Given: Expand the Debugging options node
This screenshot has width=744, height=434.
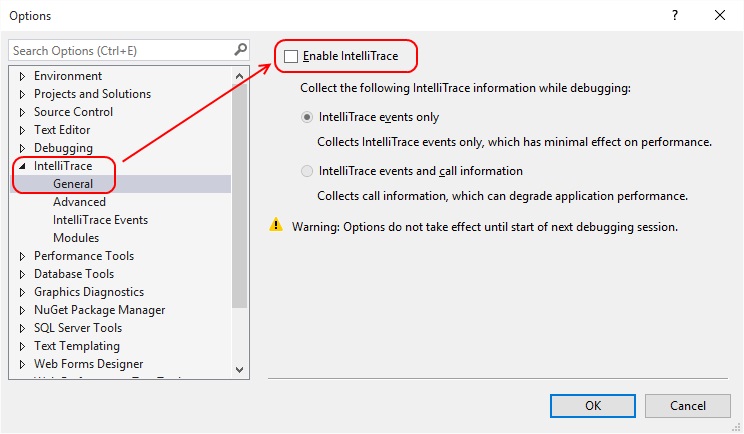Looking at the screenshot, I should [x=23, y=148].
